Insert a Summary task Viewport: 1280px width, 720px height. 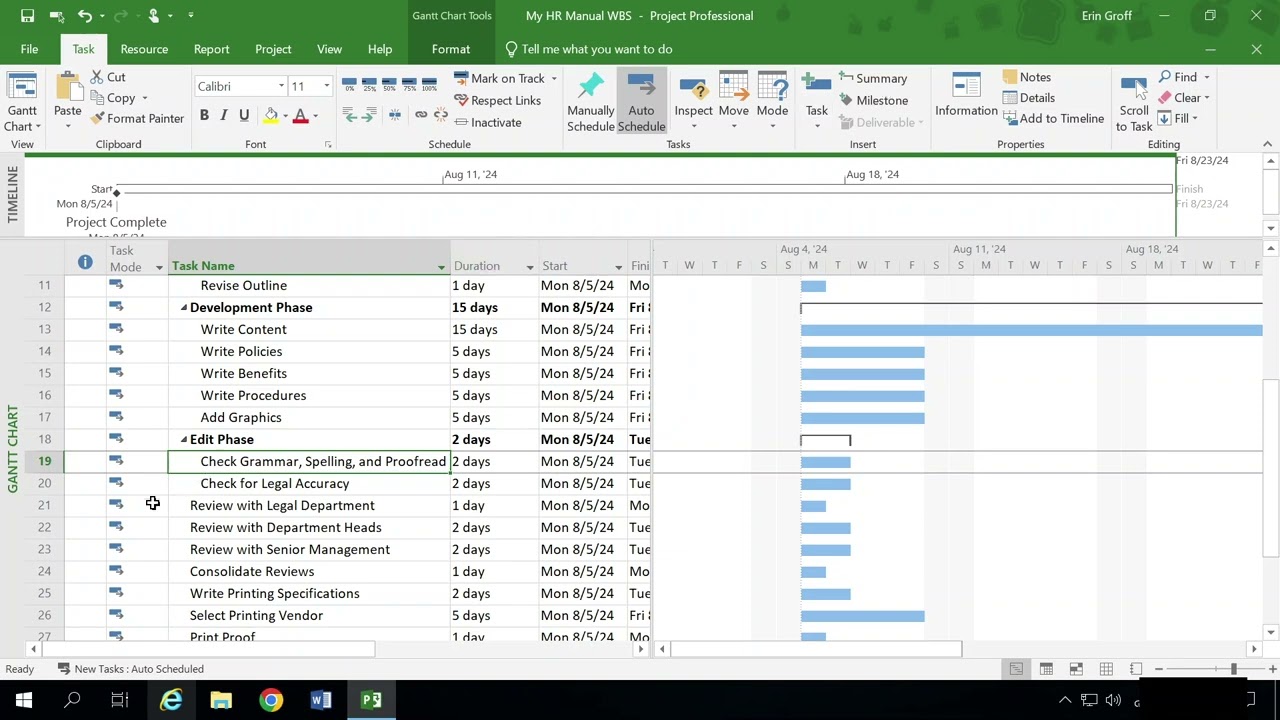coord(873,78)
